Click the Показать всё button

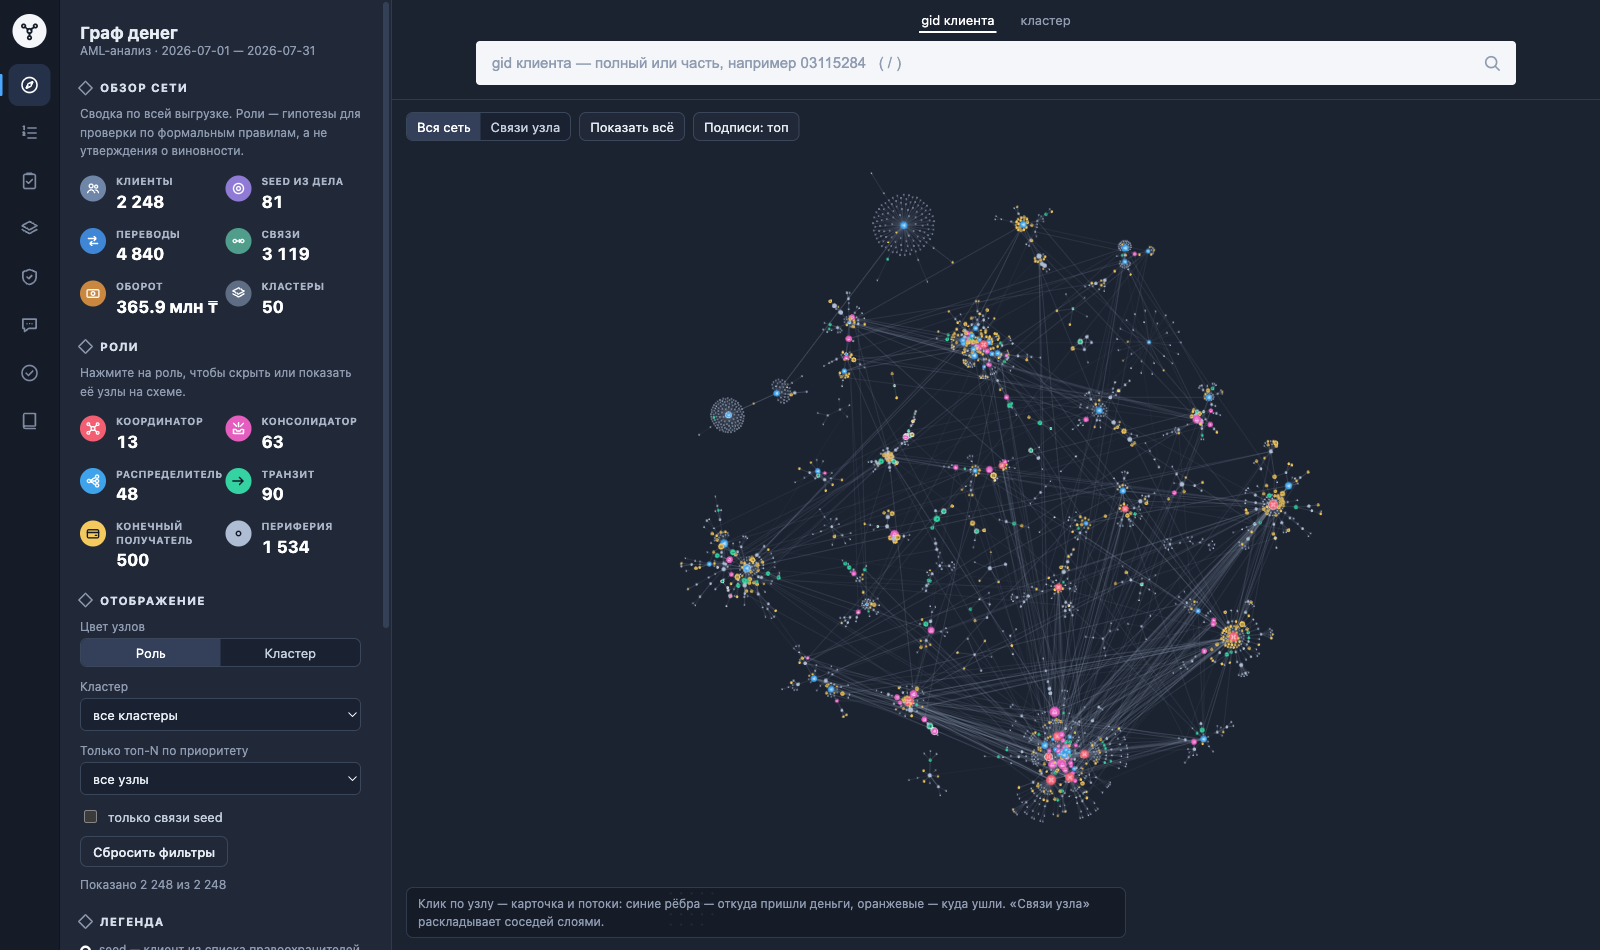tap(632, 127)
